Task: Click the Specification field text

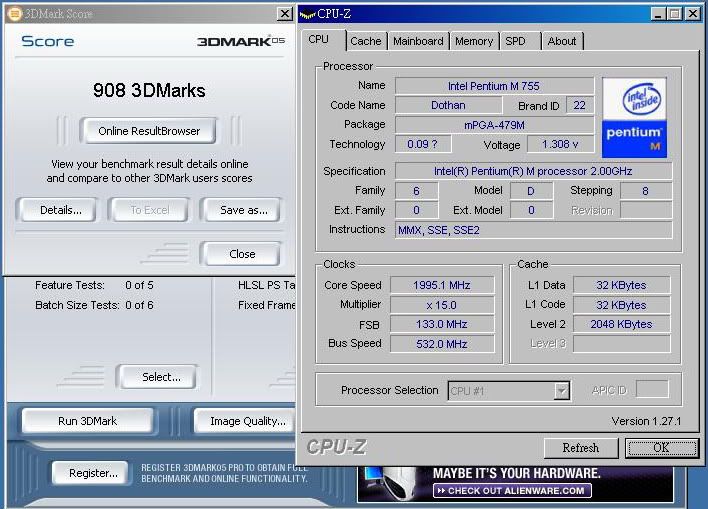Action: (x=533, y=171)
